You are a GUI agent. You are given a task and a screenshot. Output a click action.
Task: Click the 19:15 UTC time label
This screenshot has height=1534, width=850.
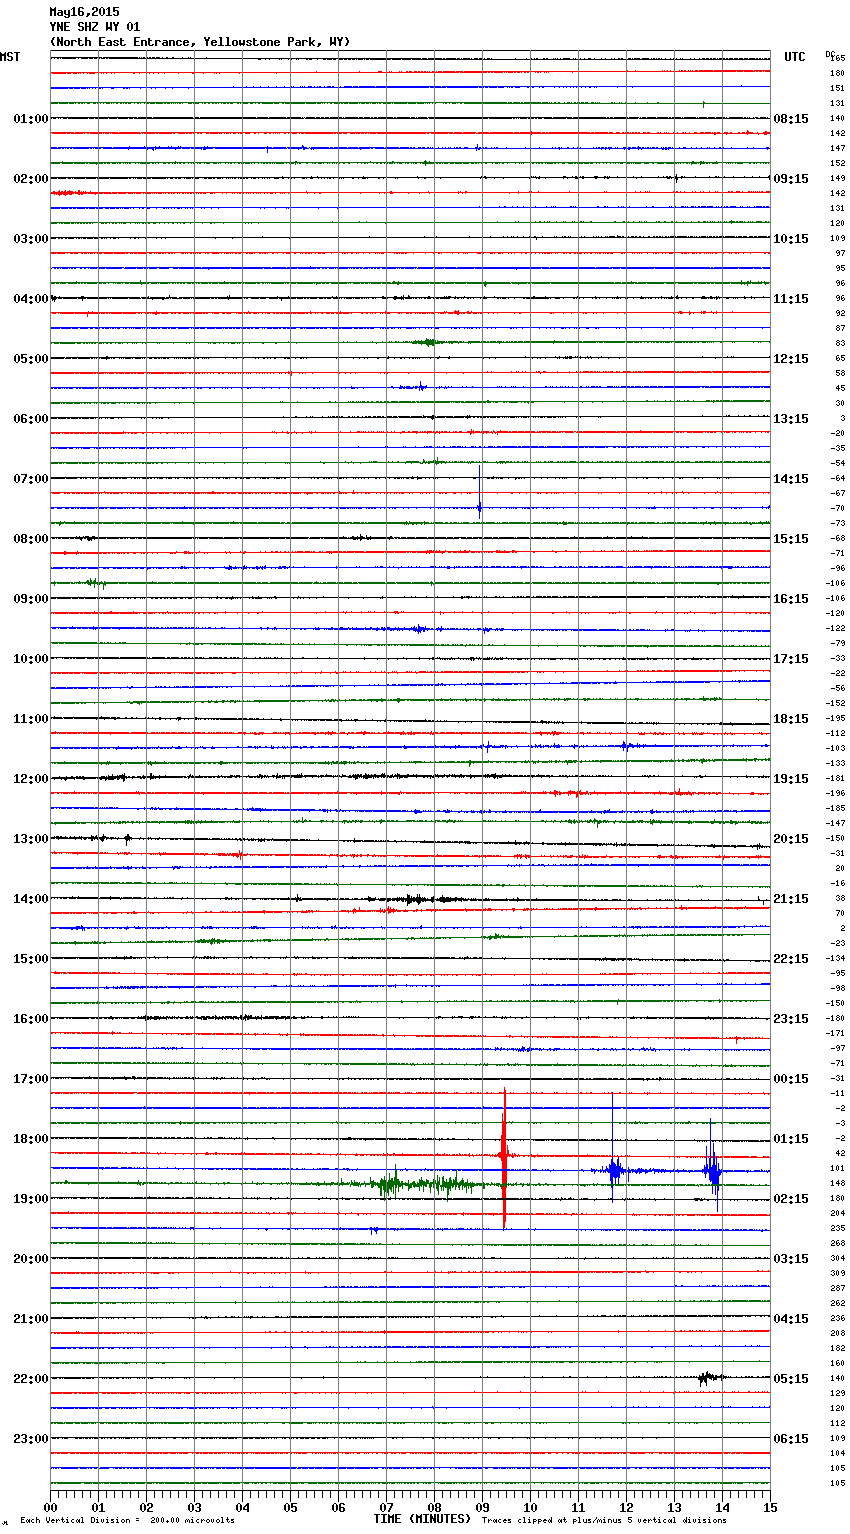pos(791,779)
